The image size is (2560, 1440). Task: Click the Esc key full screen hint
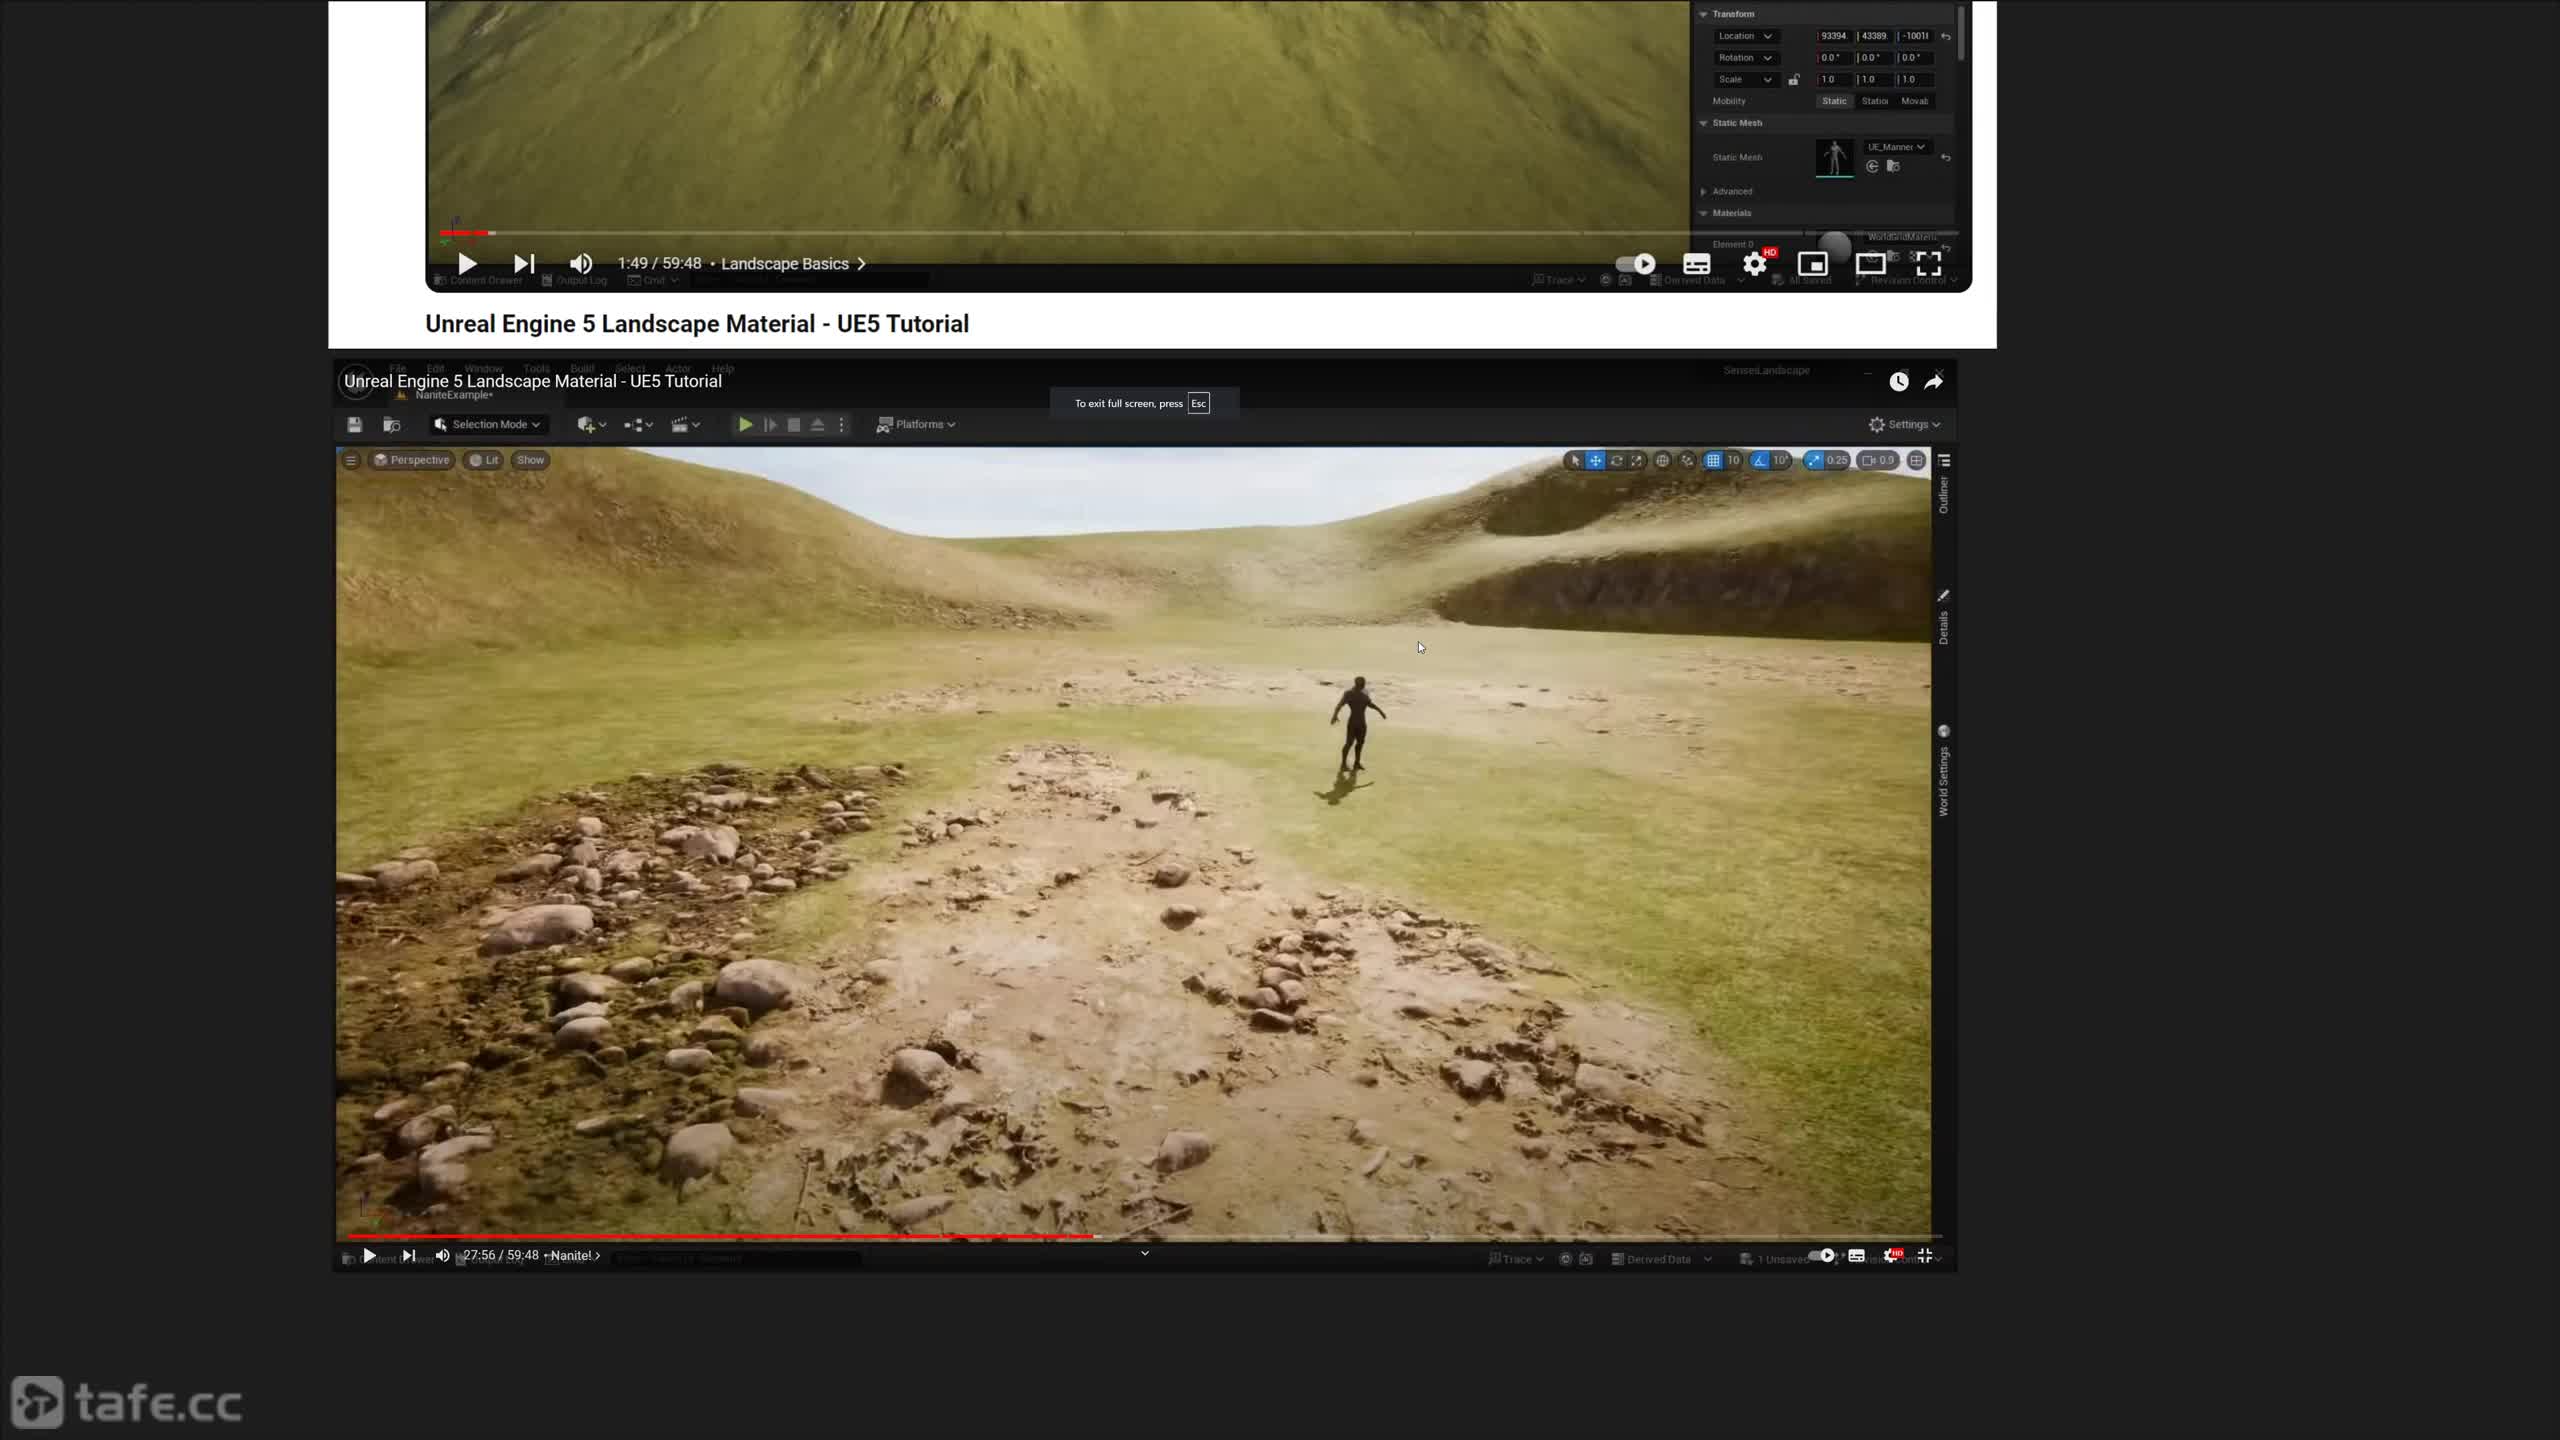(x=1198, y=404)
